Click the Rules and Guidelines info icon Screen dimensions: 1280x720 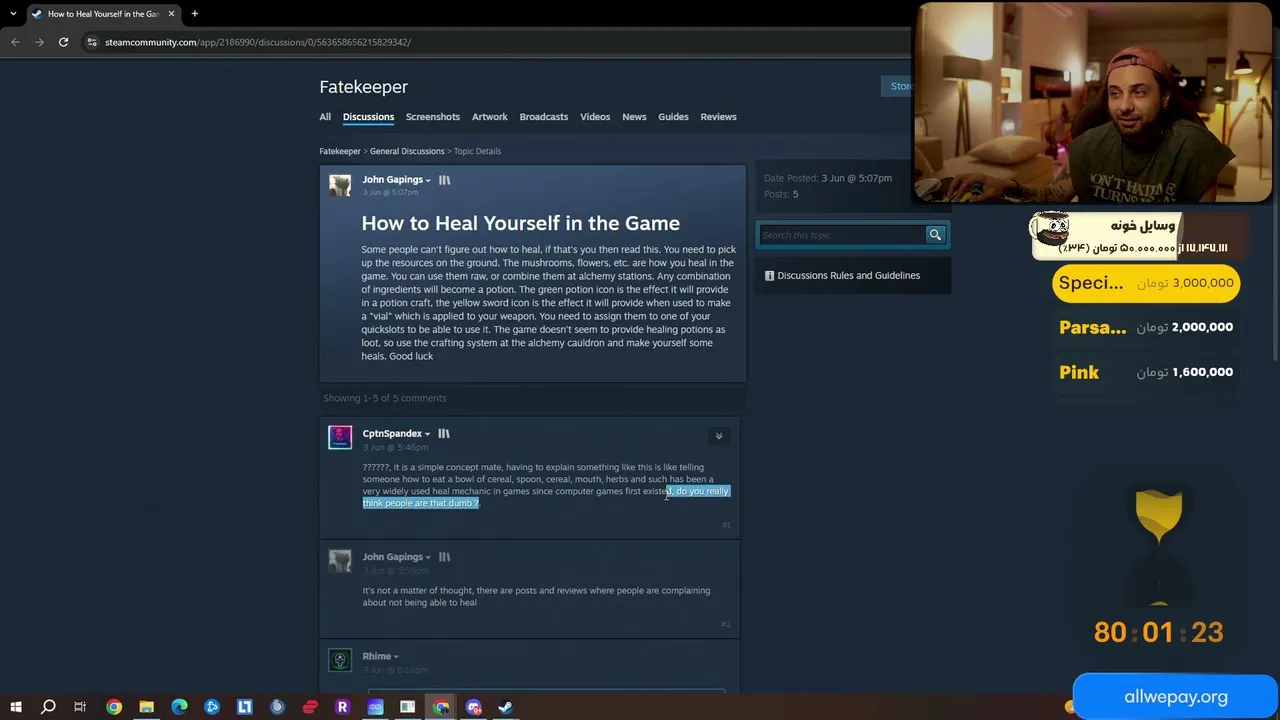[x=769, y=276]
